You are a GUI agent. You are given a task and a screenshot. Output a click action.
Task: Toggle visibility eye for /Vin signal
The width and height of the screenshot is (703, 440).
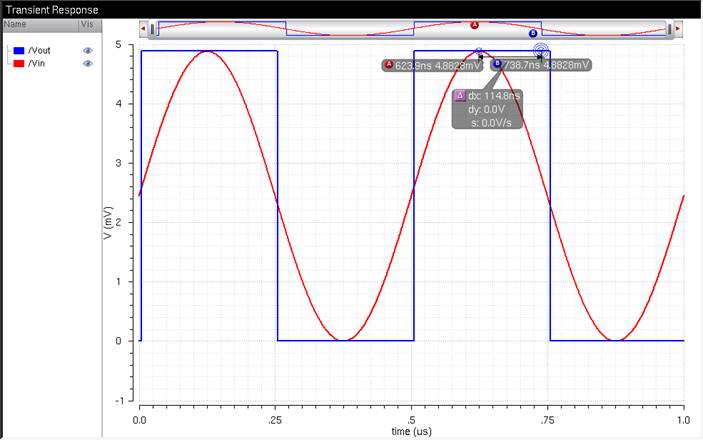[x=88, y=64]
